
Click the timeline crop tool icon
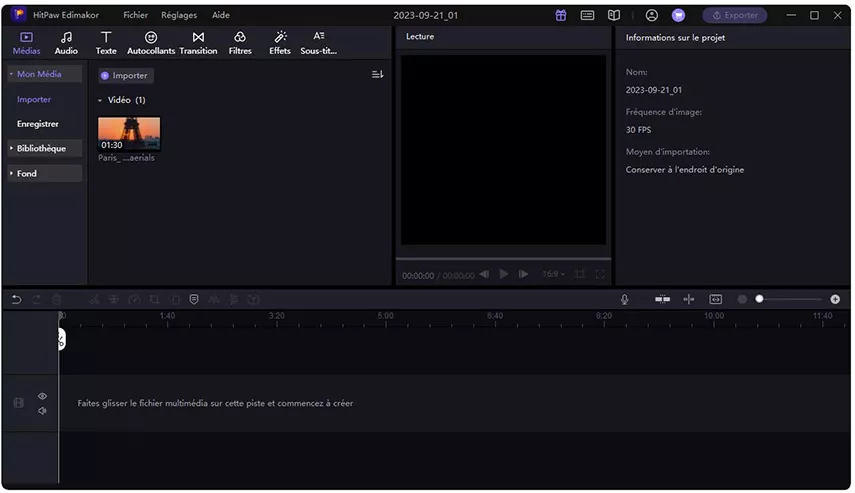(154, 299)
